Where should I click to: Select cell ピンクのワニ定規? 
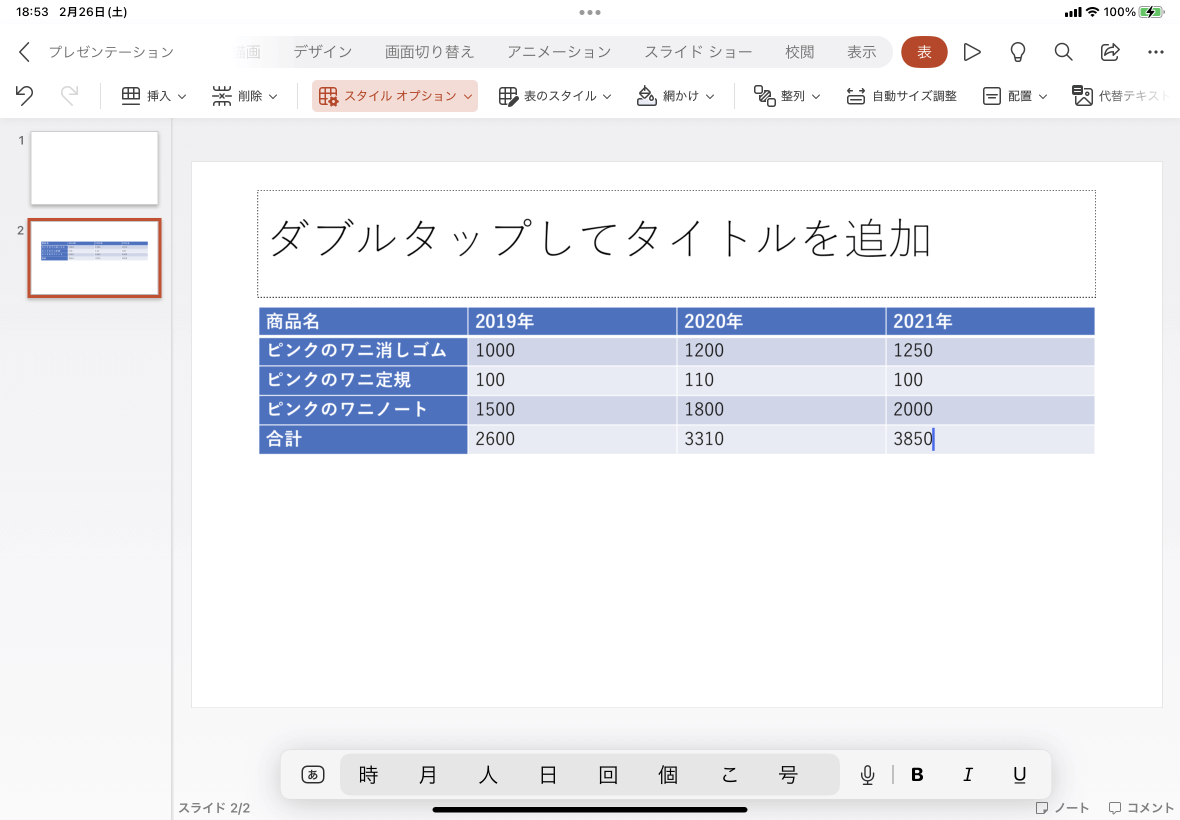pos(363,380)
